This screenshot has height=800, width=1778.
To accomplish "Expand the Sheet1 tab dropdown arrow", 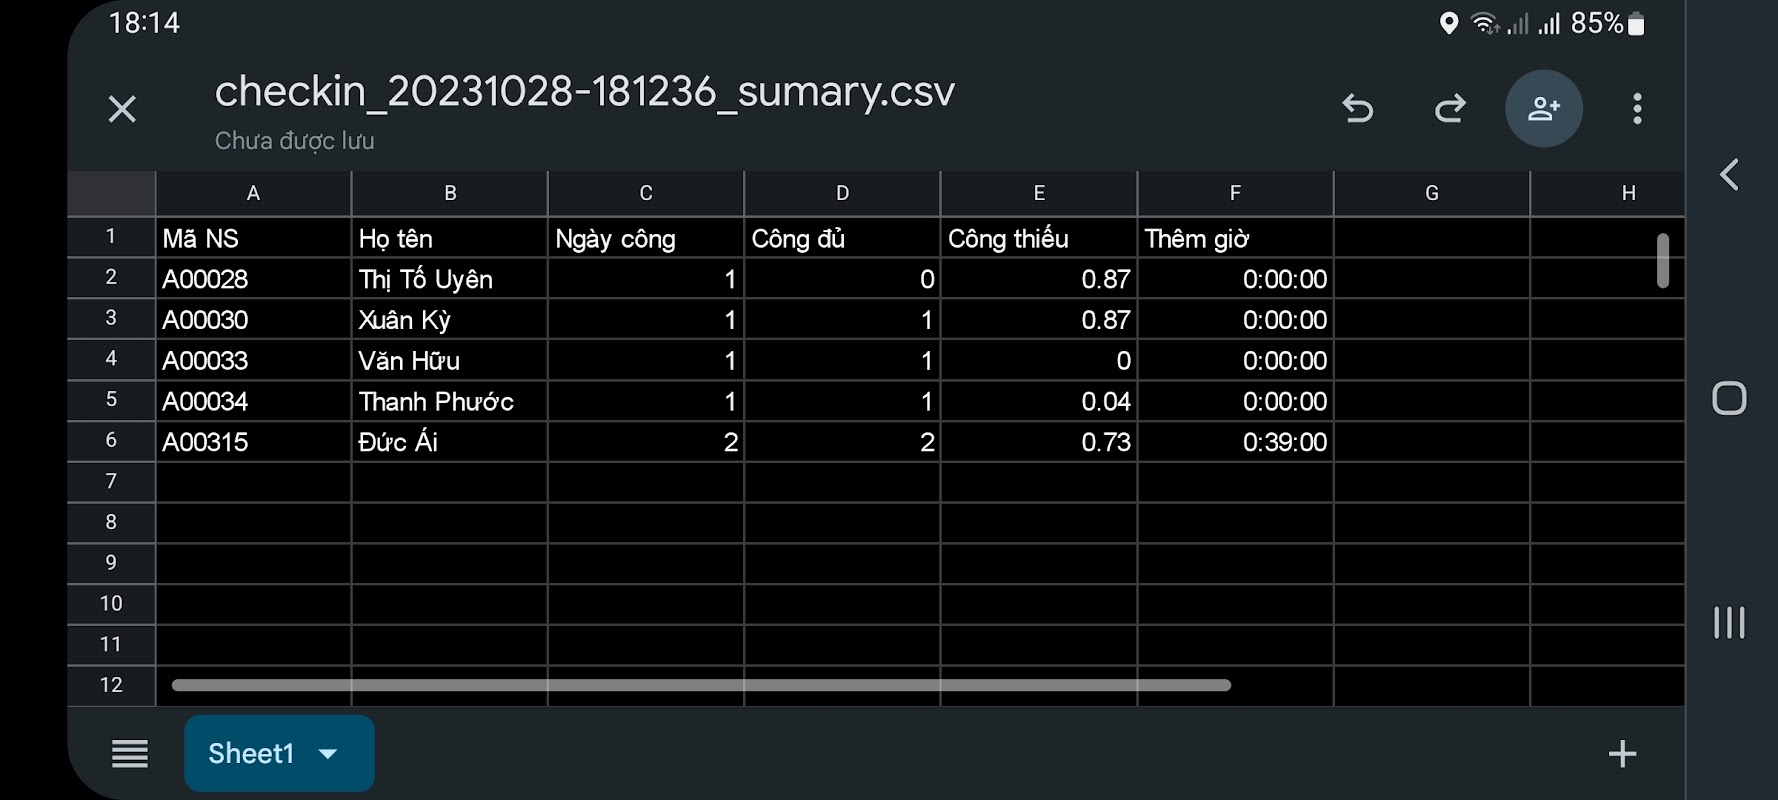I will [328, 754].
